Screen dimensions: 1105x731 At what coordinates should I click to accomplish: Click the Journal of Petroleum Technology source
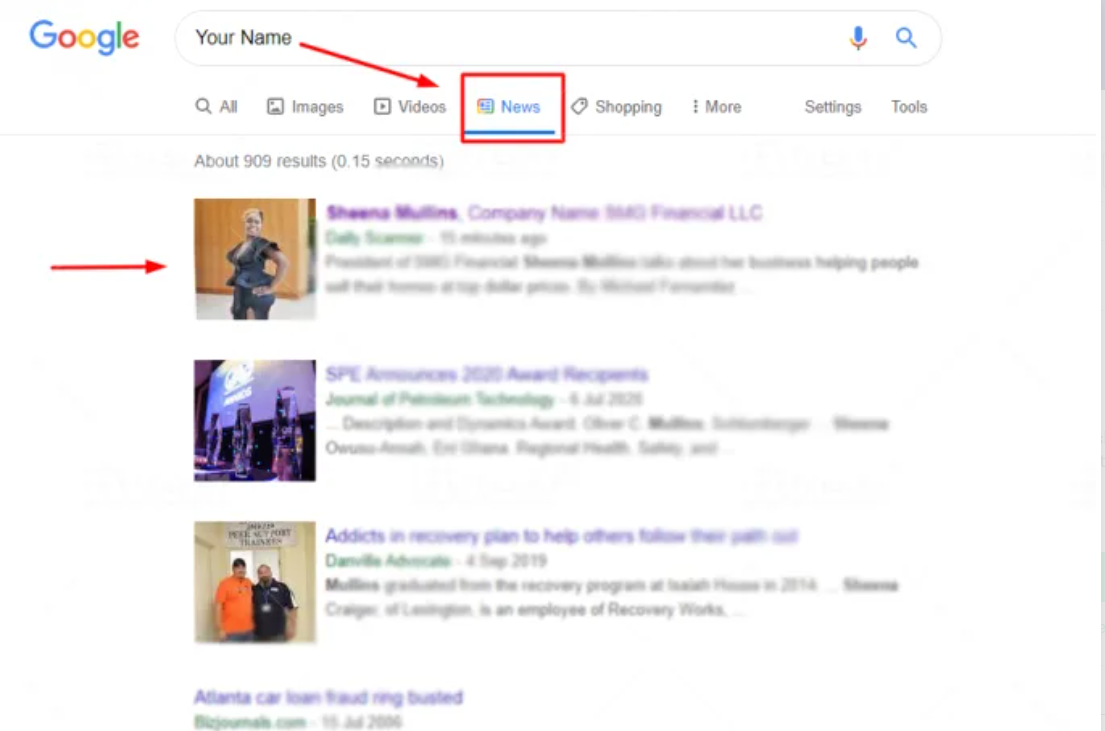(x=439, y=399)
